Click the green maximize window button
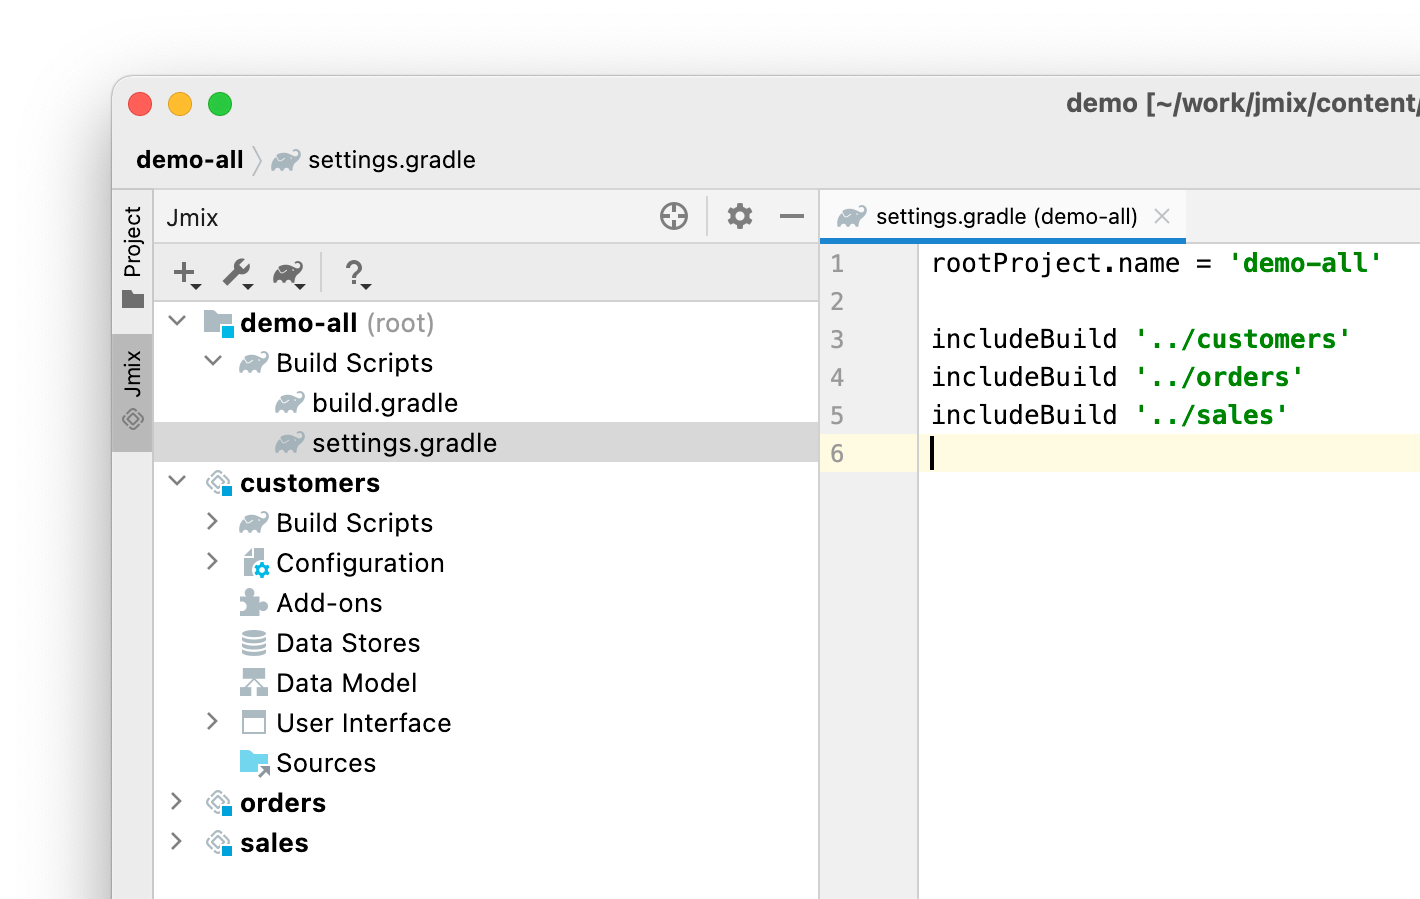1420x899 pixels. [x=220, y=104]
